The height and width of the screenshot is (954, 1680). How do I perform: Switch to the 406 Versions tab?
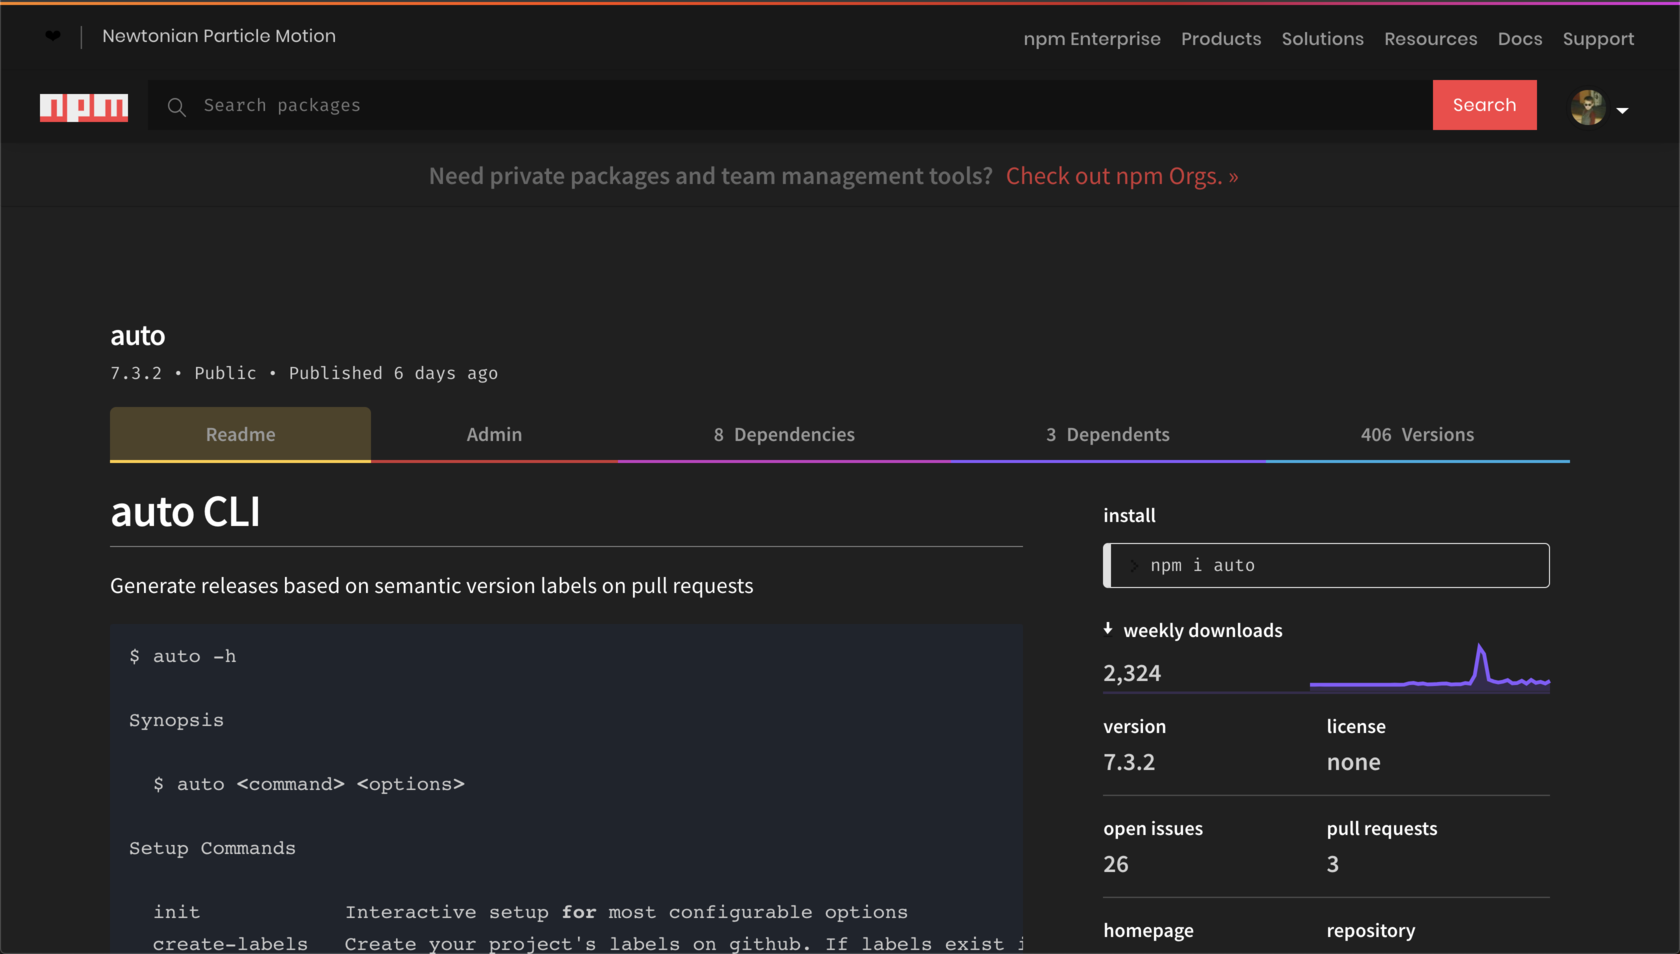tap(1417, 434)
